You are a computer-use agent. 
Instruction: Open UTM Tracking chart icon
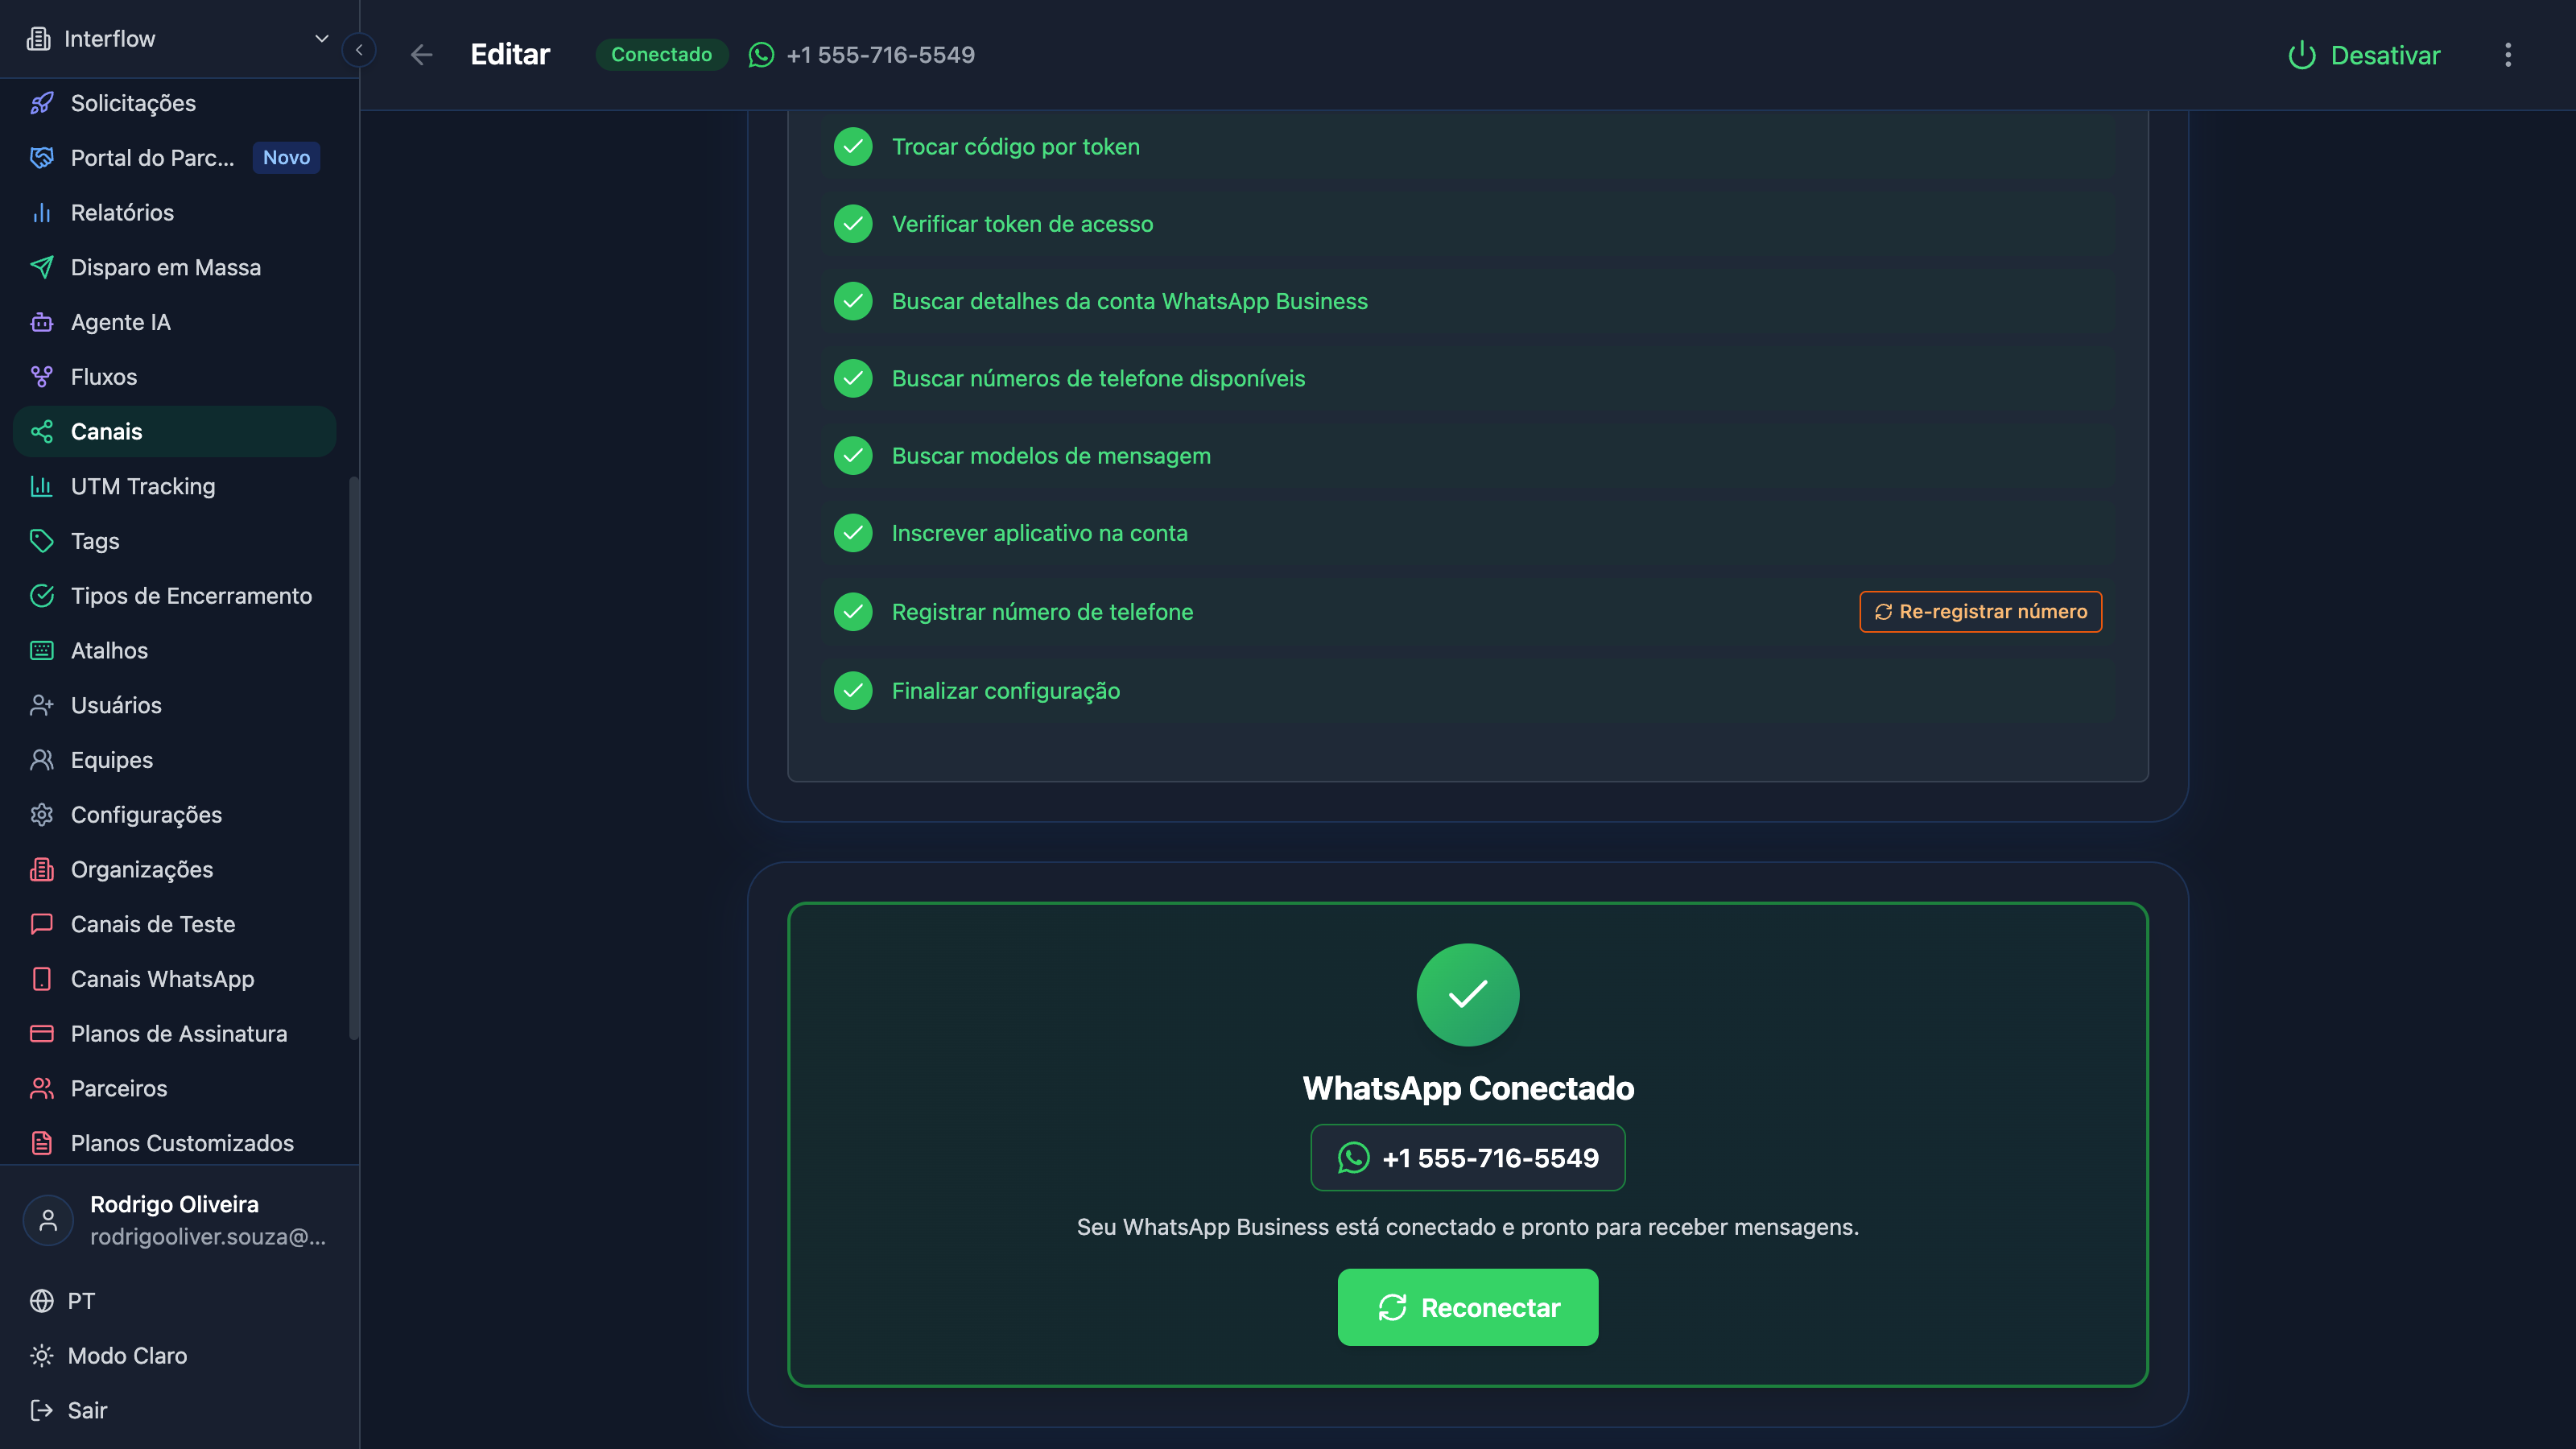pos(42,486)
